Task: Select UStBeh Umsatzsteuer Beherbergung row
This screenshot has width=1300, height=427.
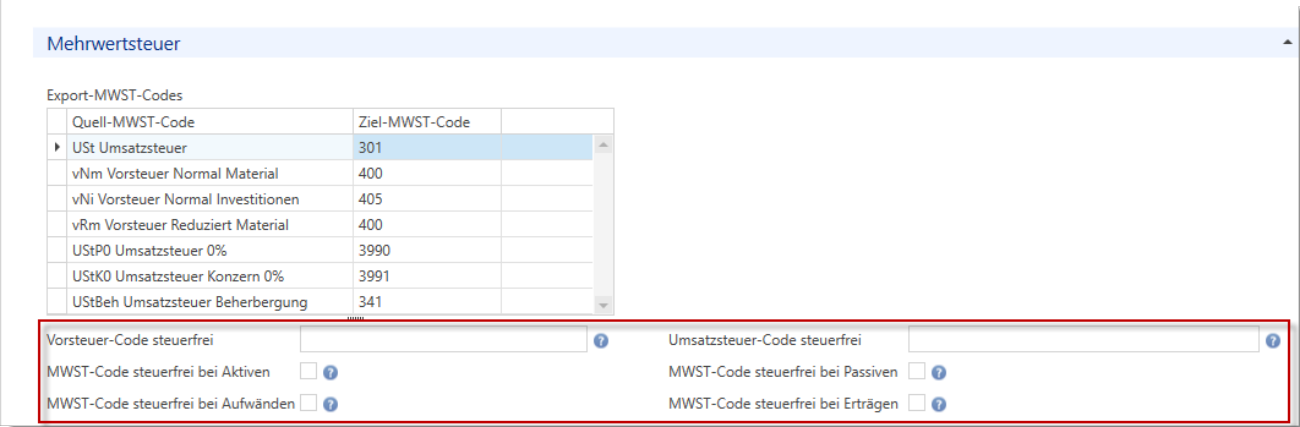Action: 321,302
